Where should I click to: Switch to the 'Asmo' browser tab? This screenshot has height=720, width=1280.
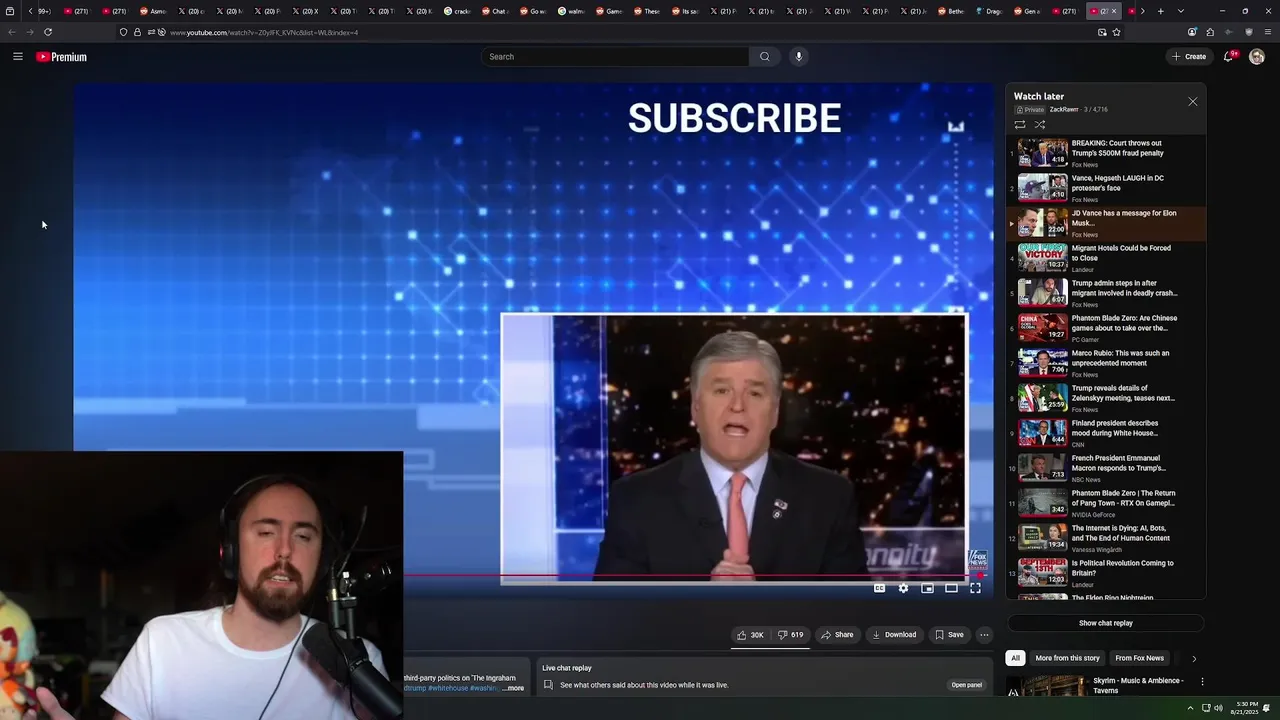tap(153, 11)
